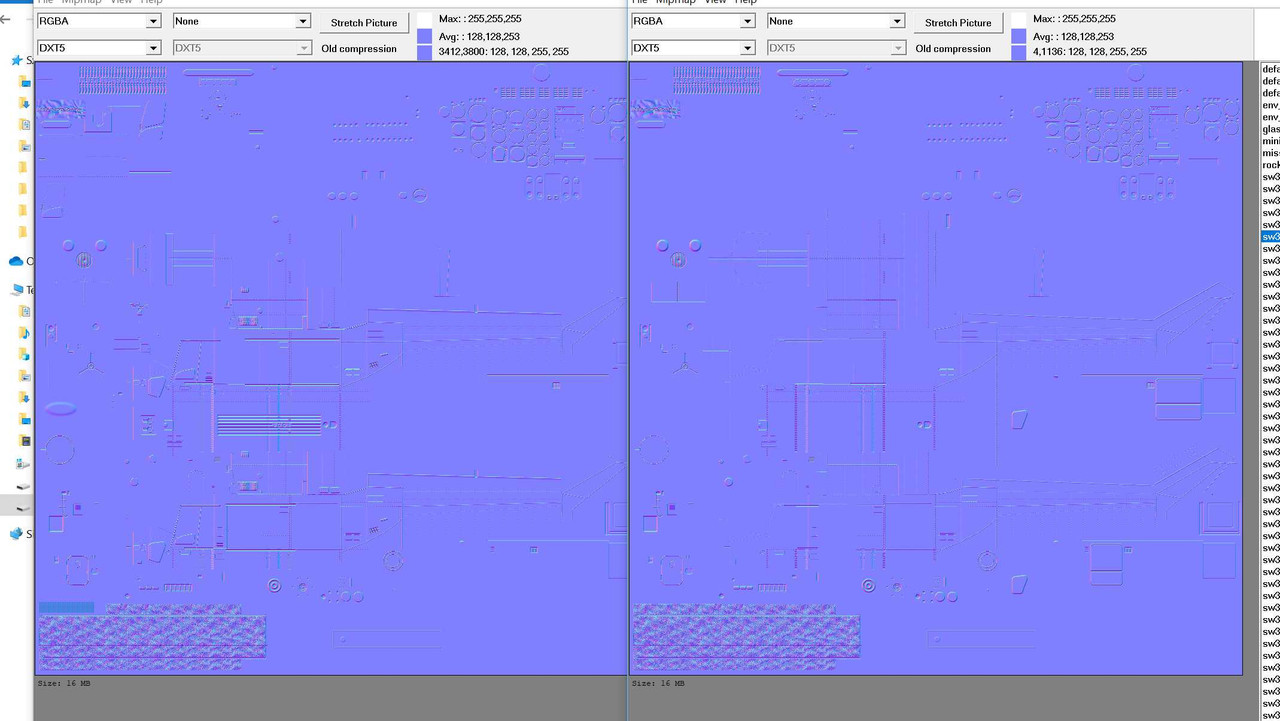1280x721 pixels.
Task: Open Windows system drive icon in sidebar
Action: (24, 464)
